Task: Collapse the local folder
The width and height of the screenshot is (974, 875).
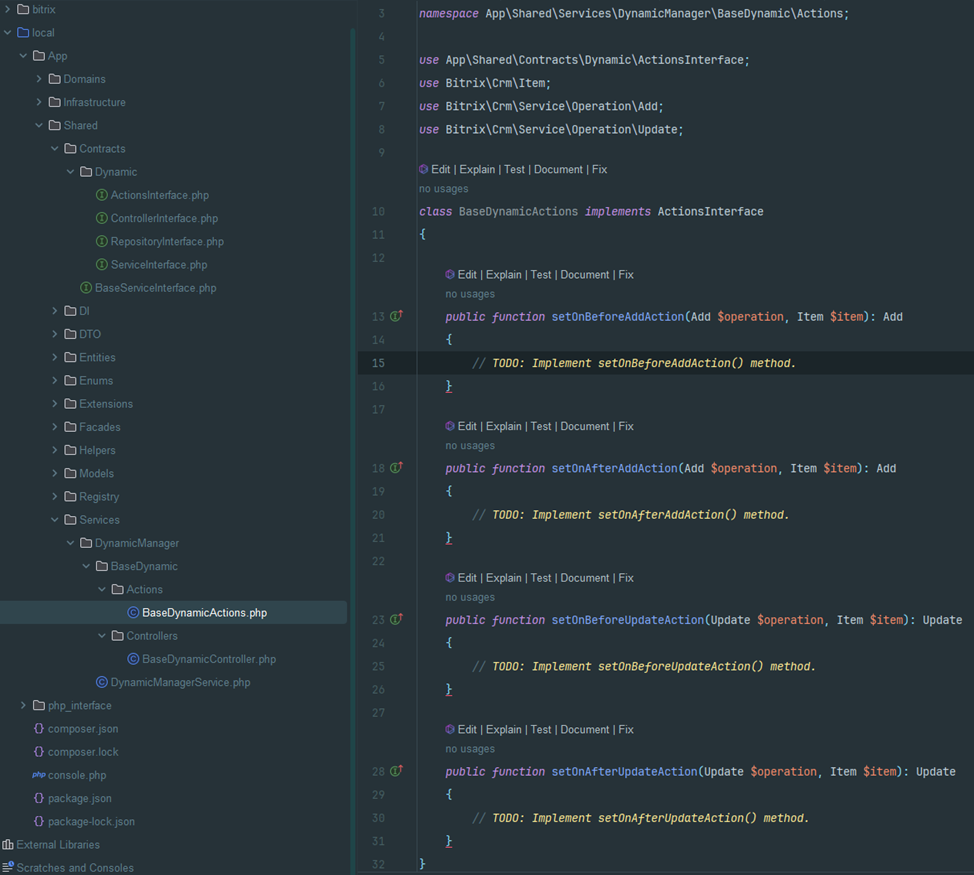Action: coord(7,32)
